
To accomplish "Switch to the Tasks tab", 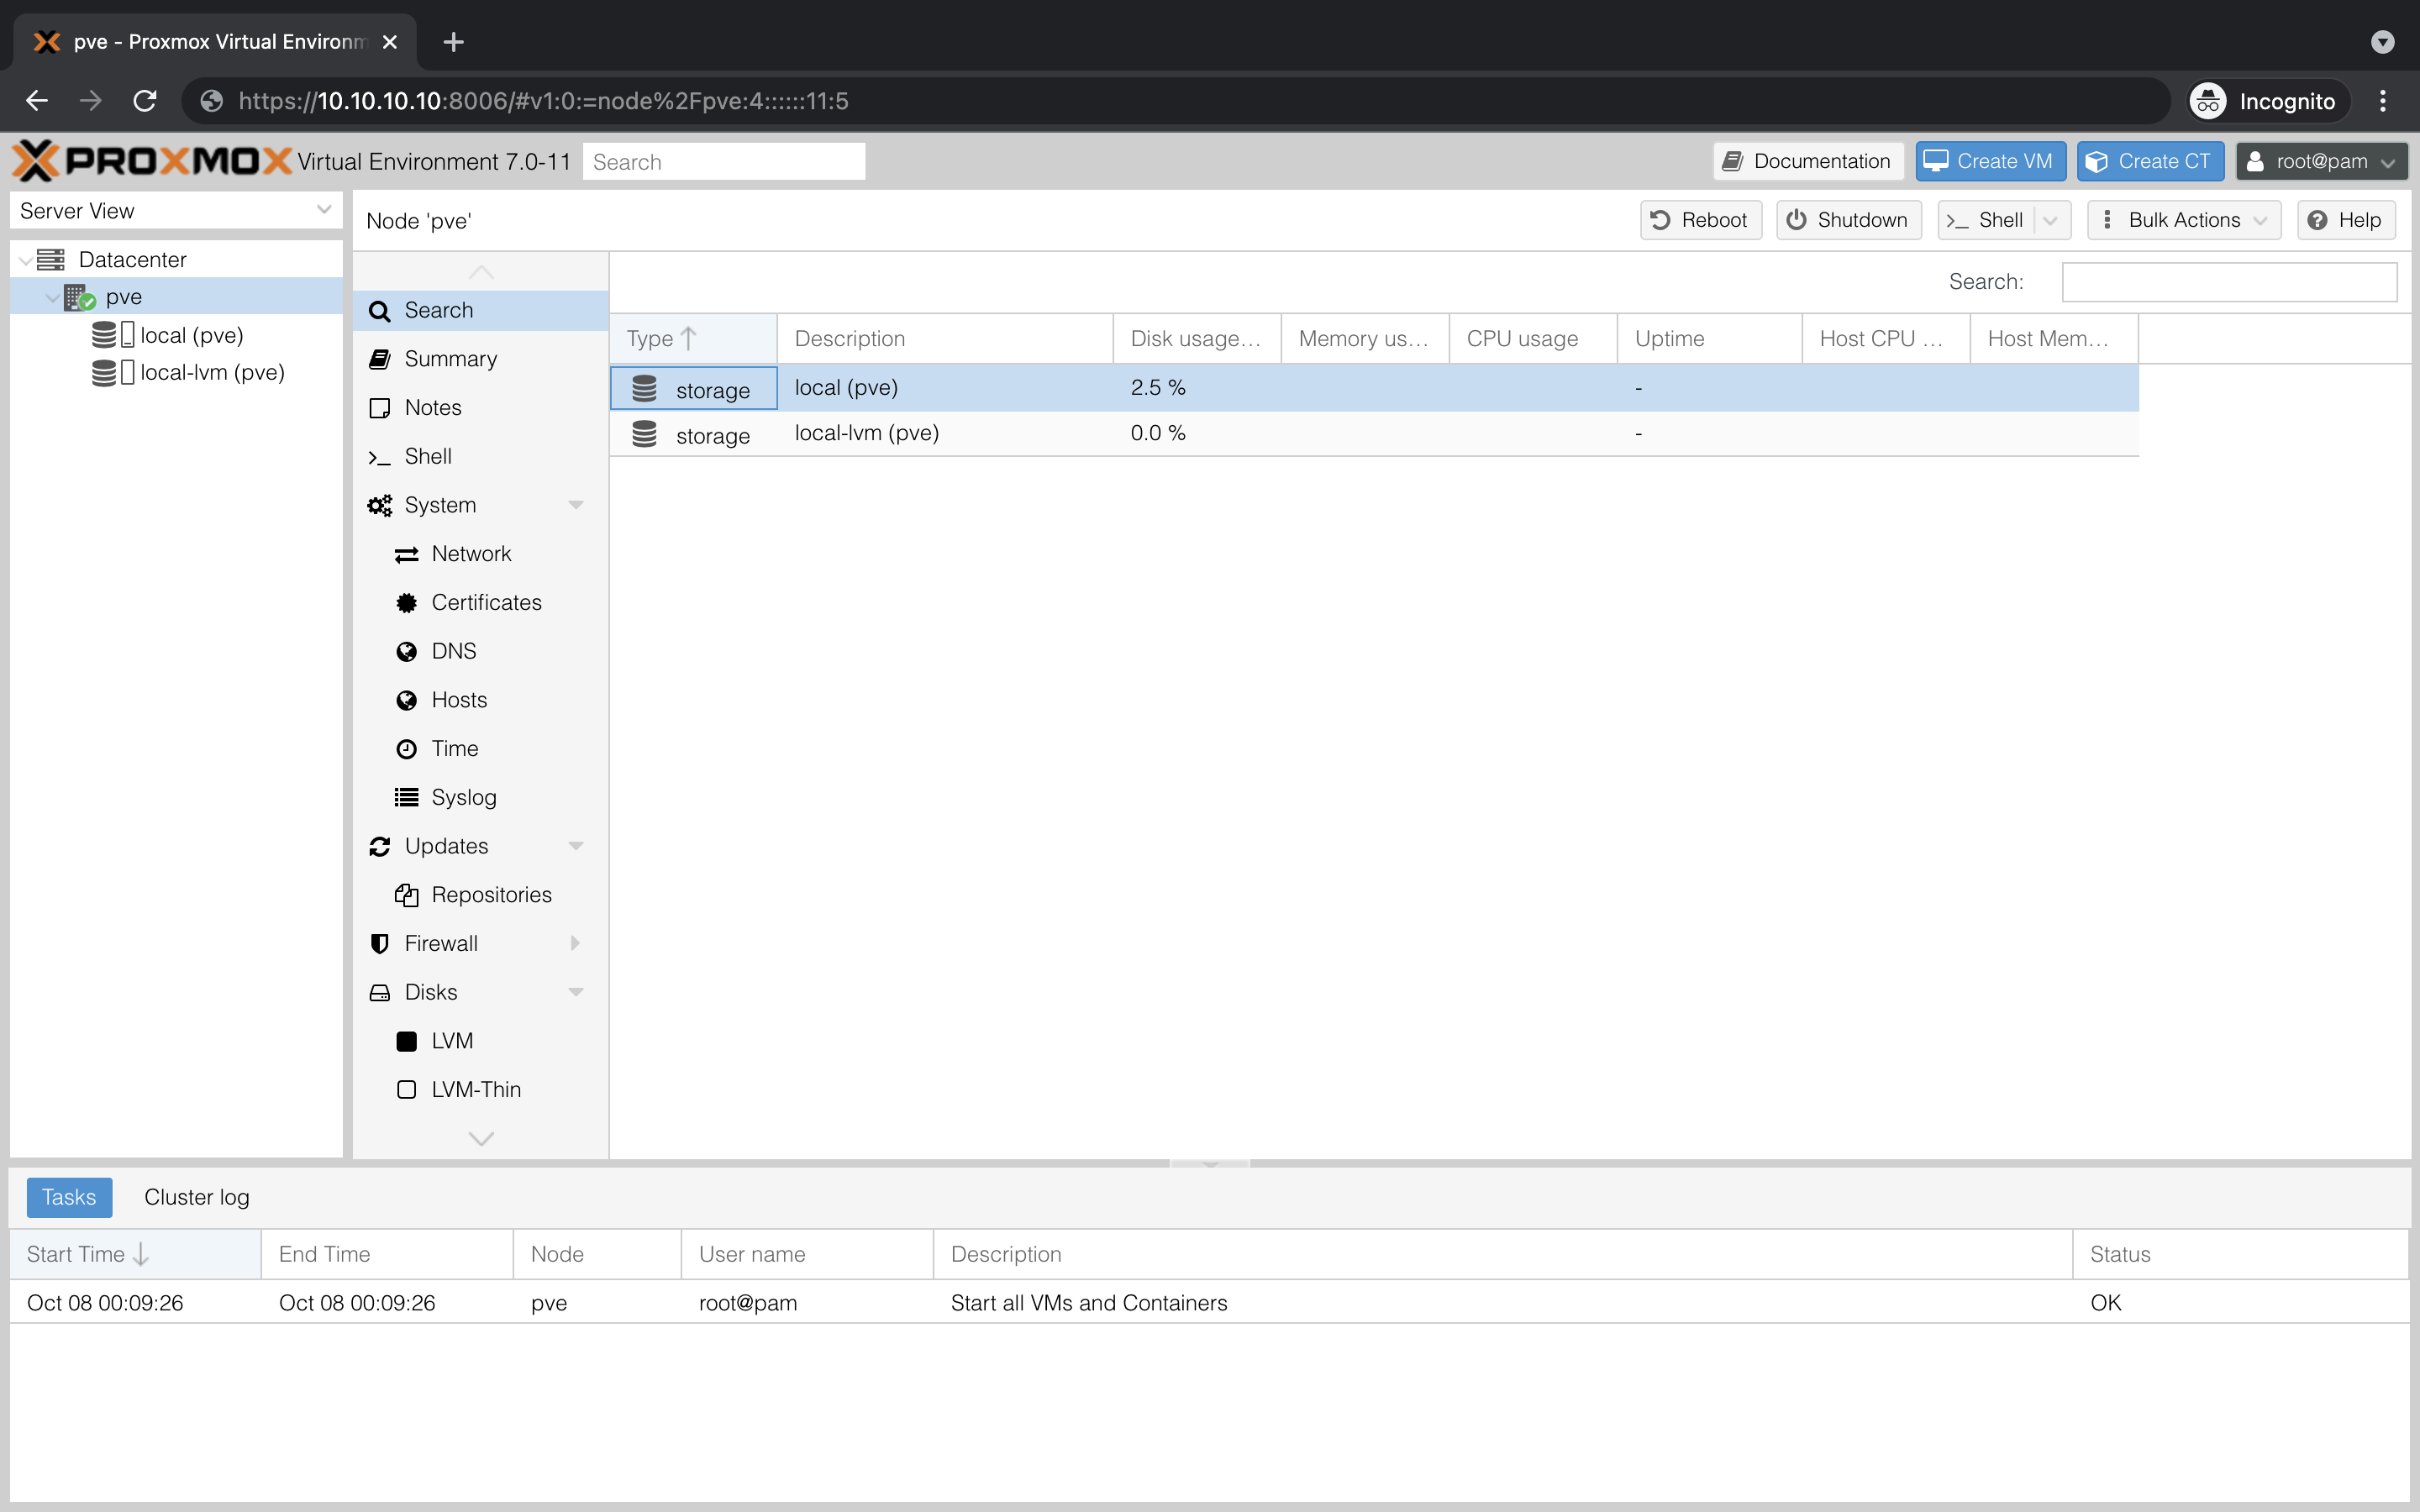I will [69, 1197].
